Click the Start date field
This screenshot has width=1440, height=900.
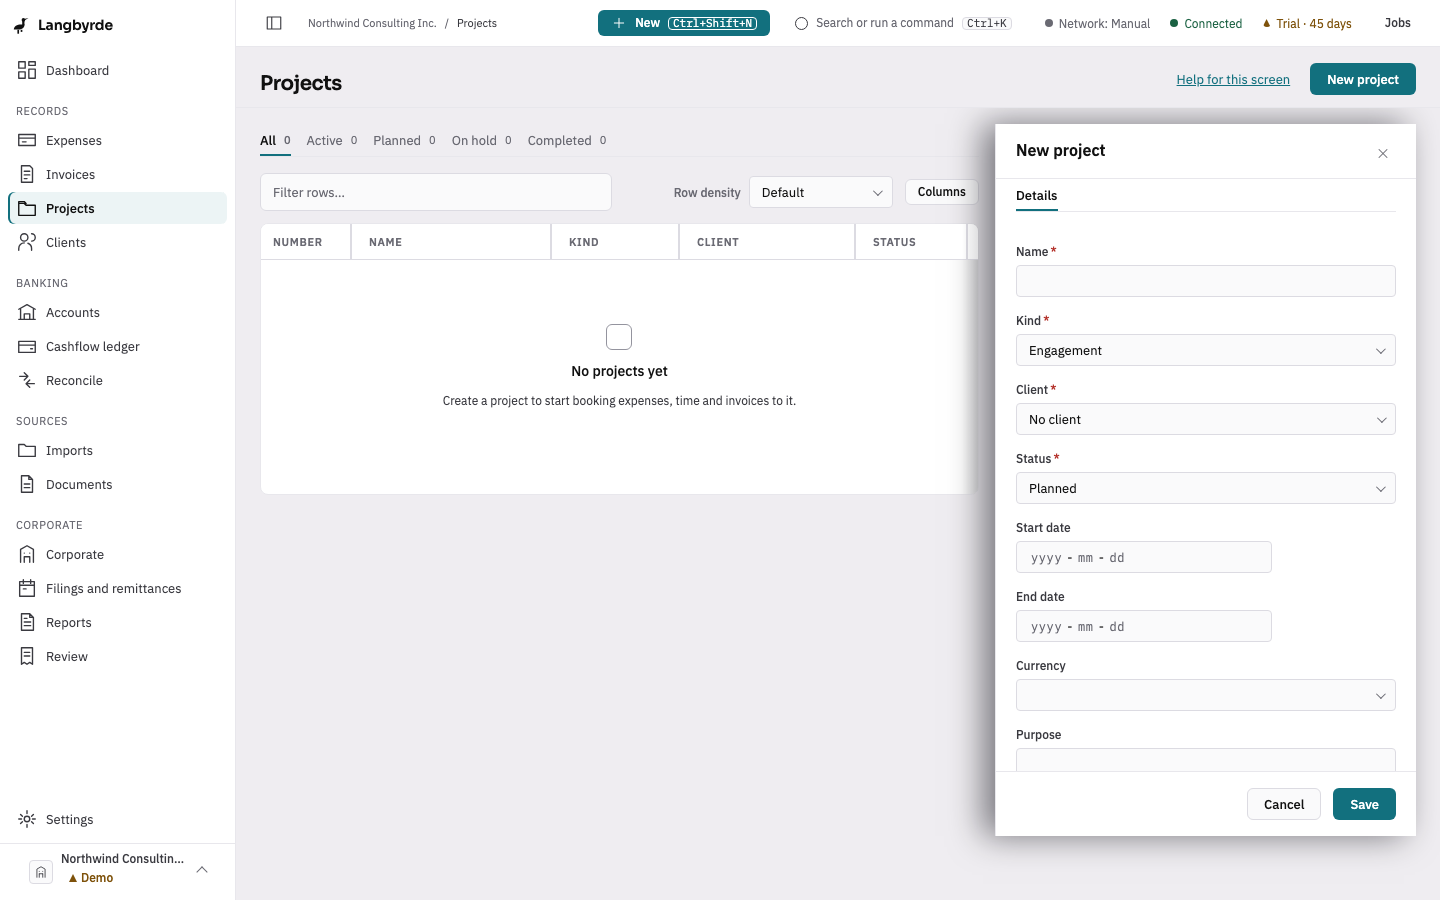[x=1144, y=557]
